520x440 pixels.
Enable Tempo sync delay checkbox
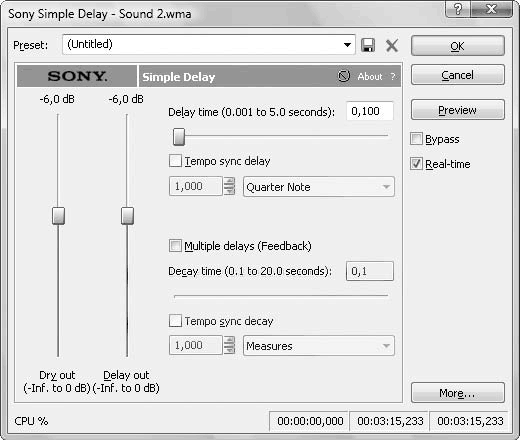pyautogui.click(x=176, y=161)
